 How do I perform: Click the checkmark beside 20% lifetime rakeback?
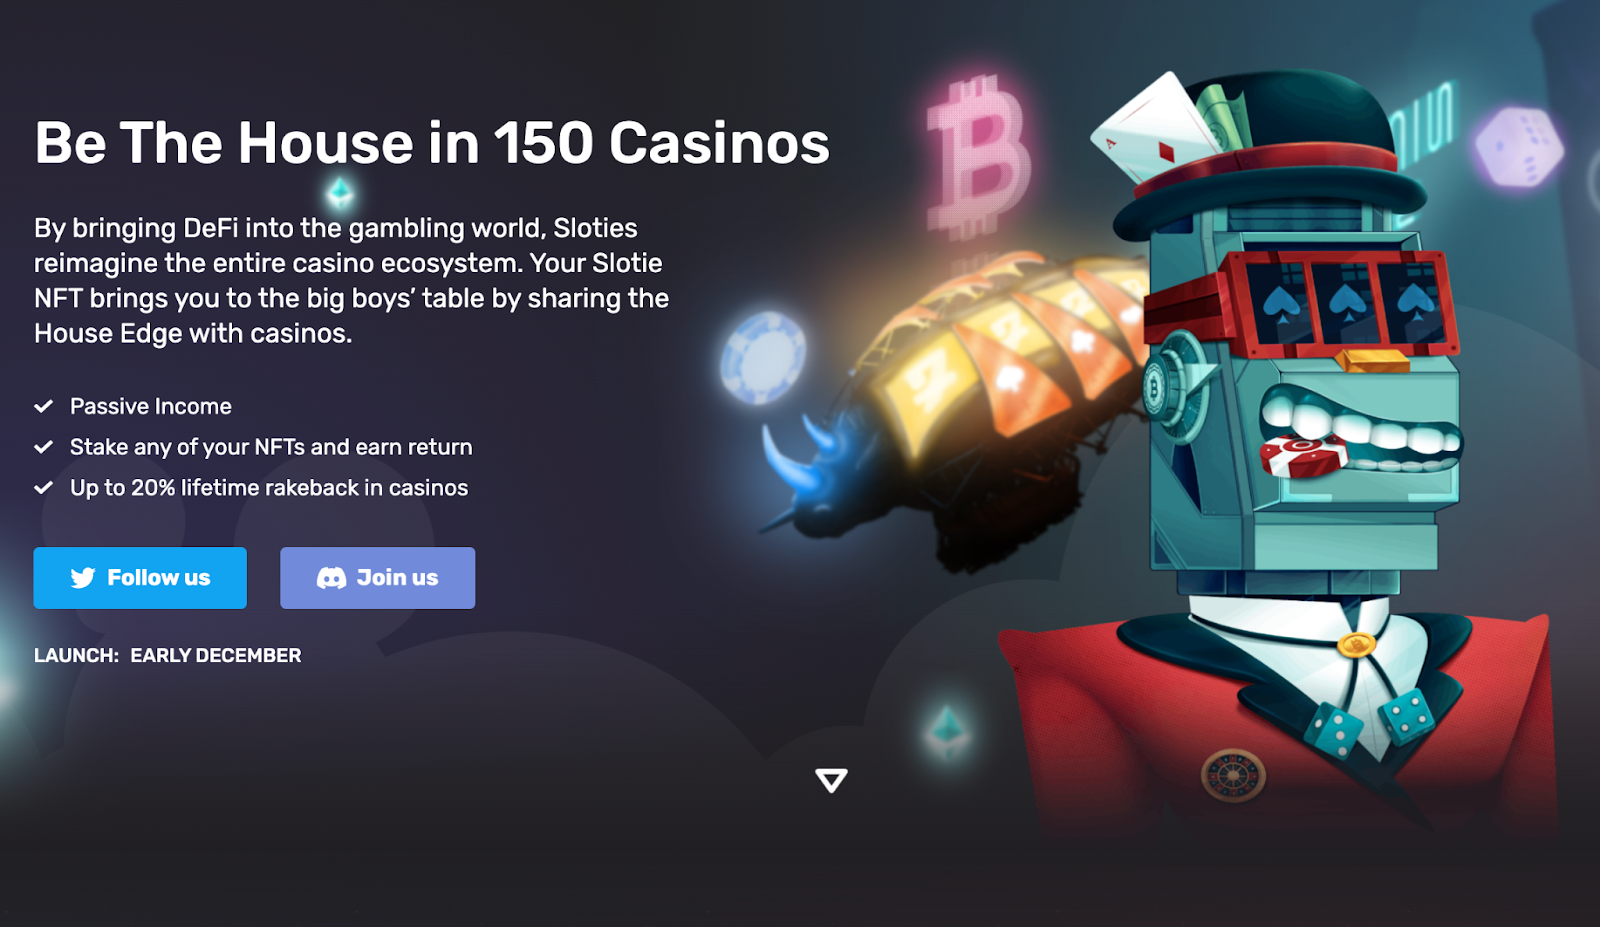(x=43, y=488)
